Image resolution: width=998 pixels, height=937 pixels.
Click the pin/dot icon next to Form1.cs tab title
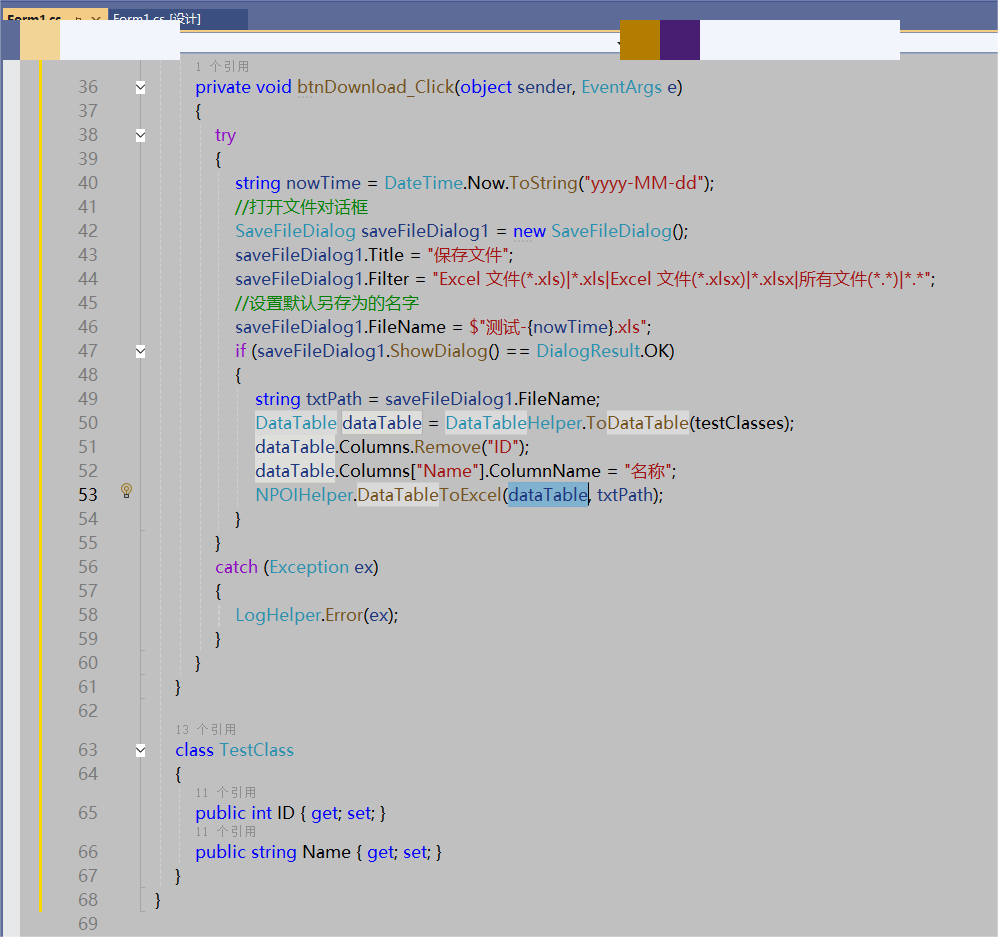(76, 17)
